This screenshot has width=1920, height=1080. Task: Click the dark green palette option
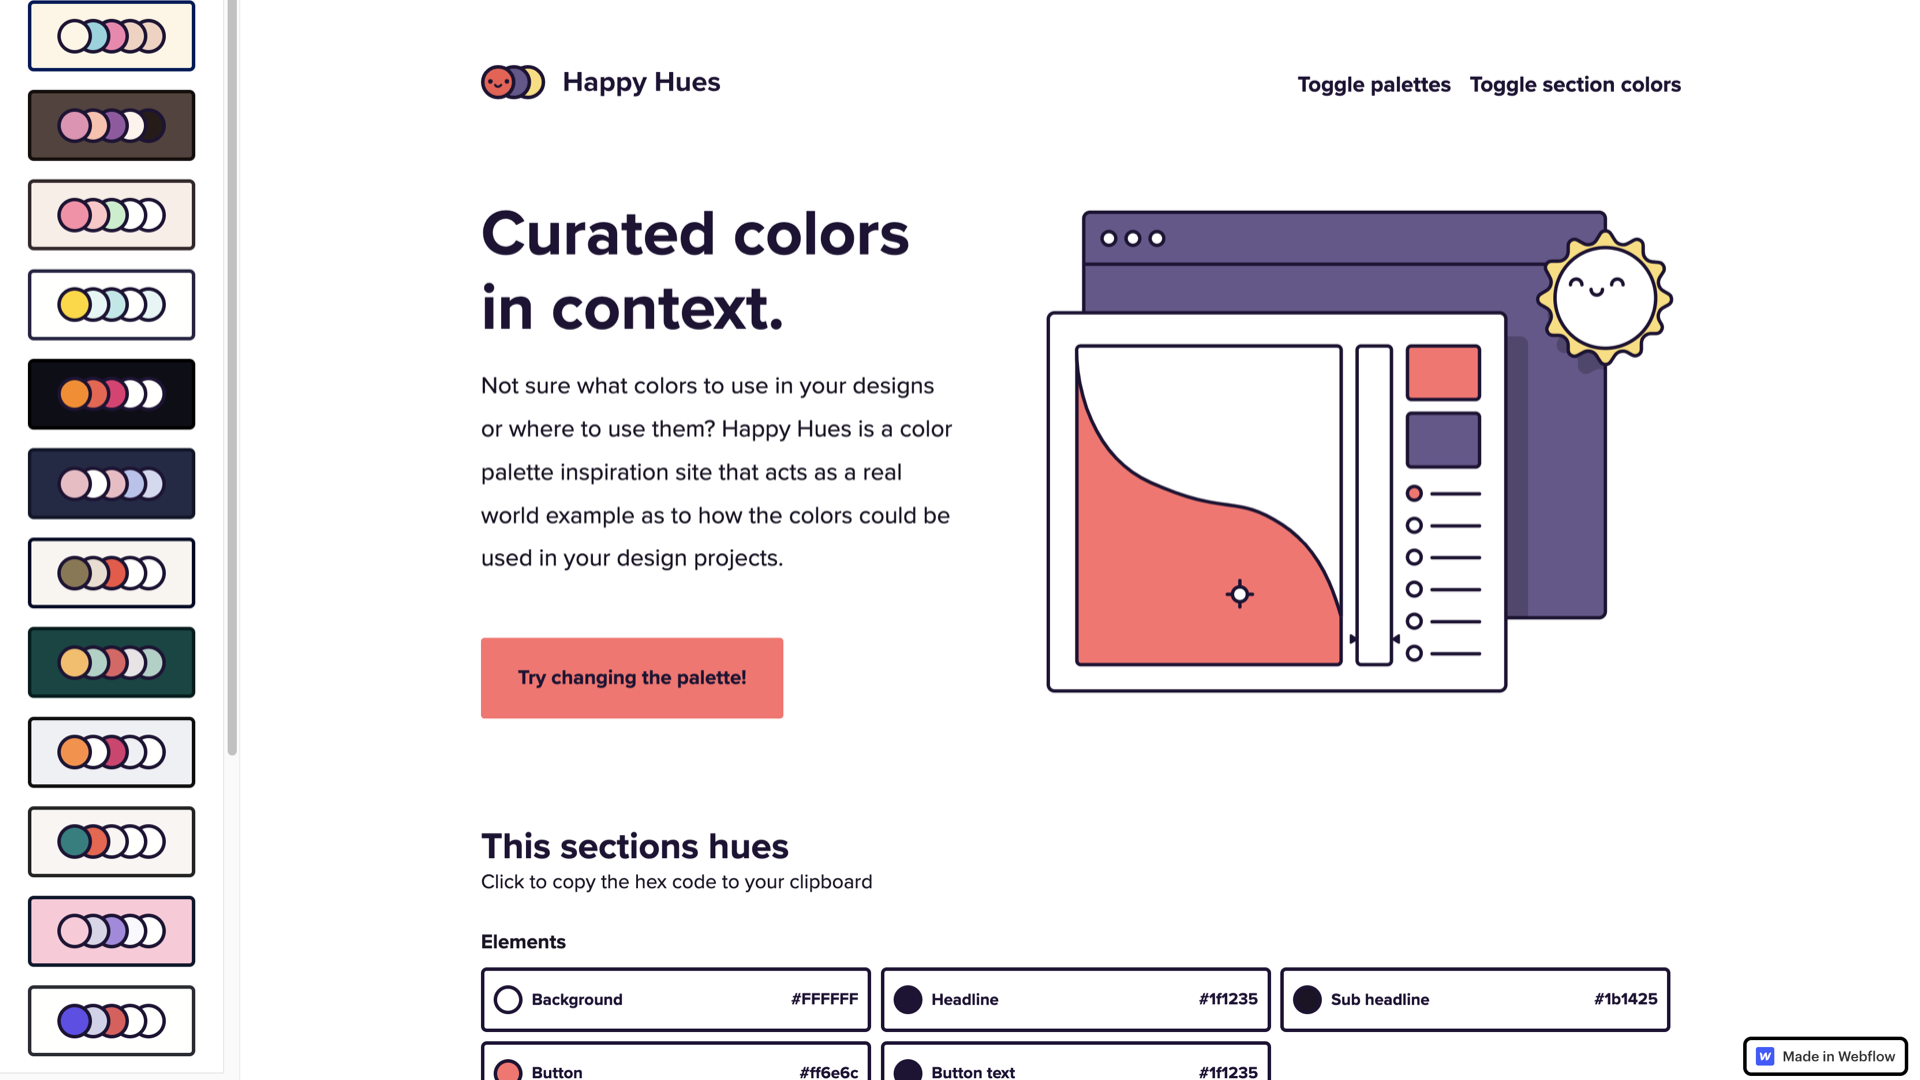111,662
